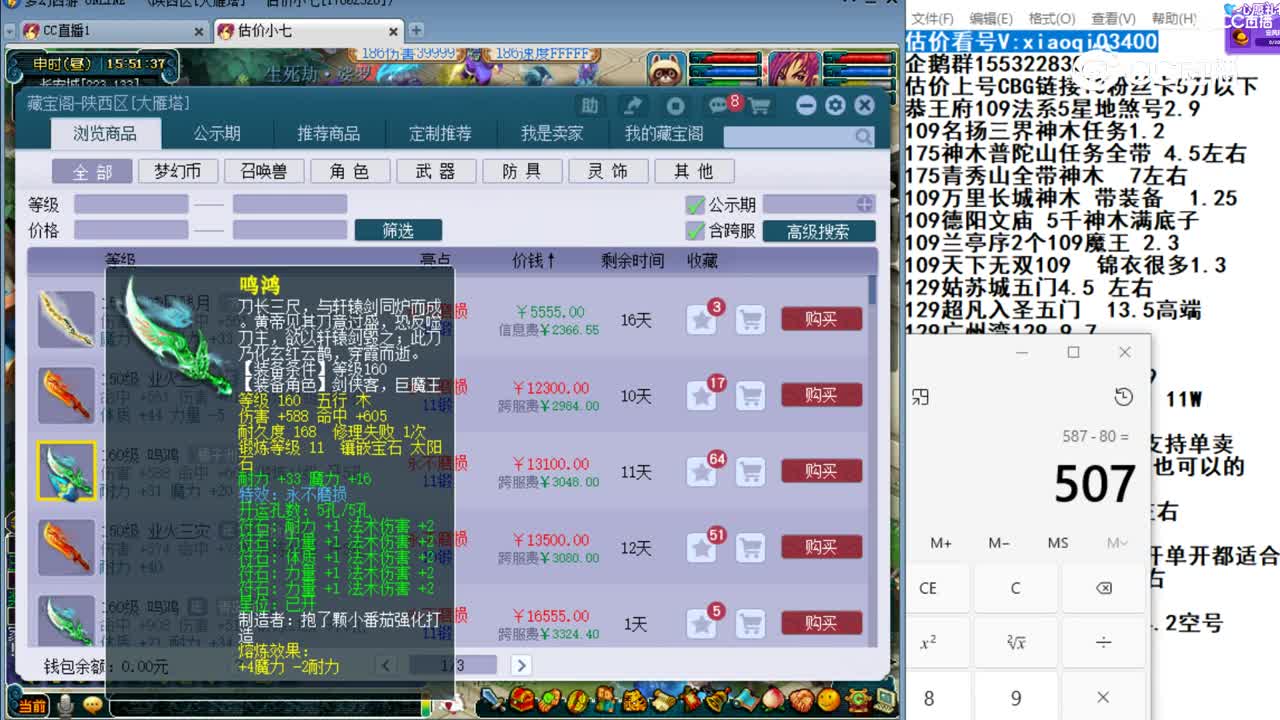
Task: Add the ¥13500.00 listing to cart
Action: point(750,547)
